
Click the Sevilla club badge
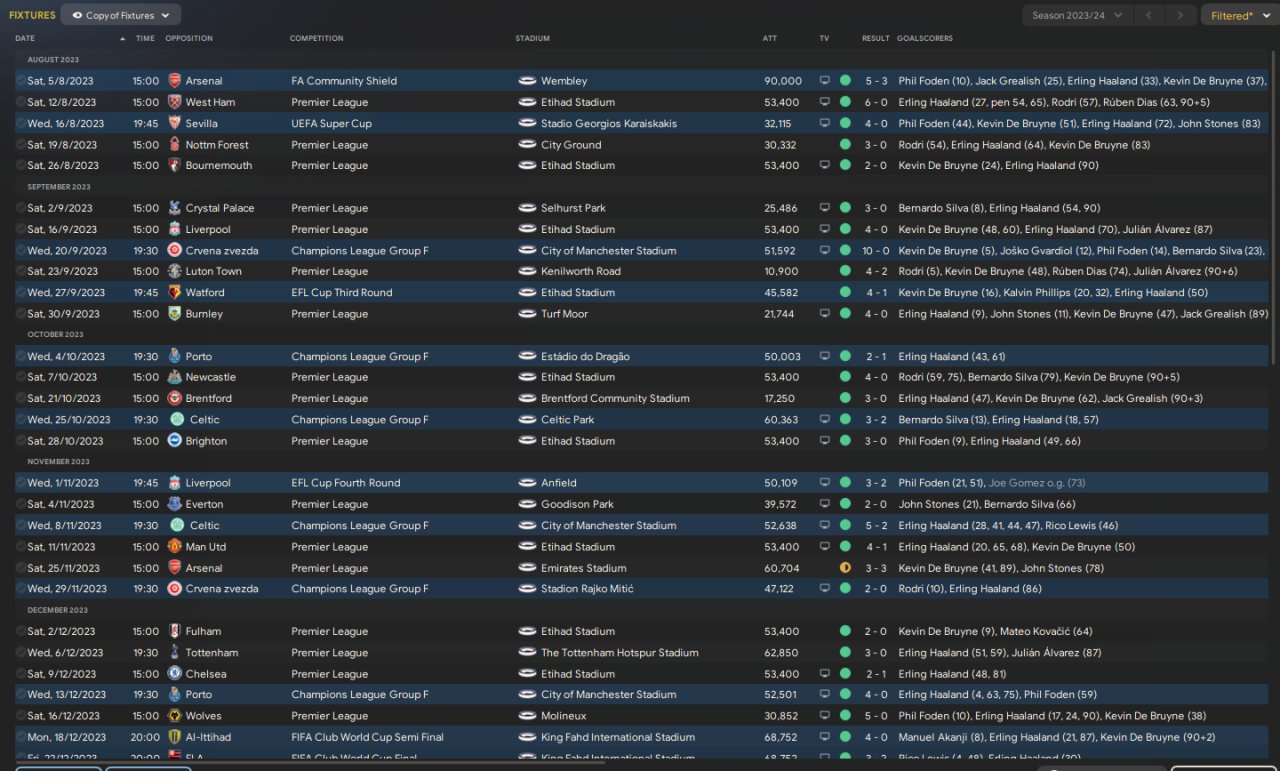click(175, 123)
